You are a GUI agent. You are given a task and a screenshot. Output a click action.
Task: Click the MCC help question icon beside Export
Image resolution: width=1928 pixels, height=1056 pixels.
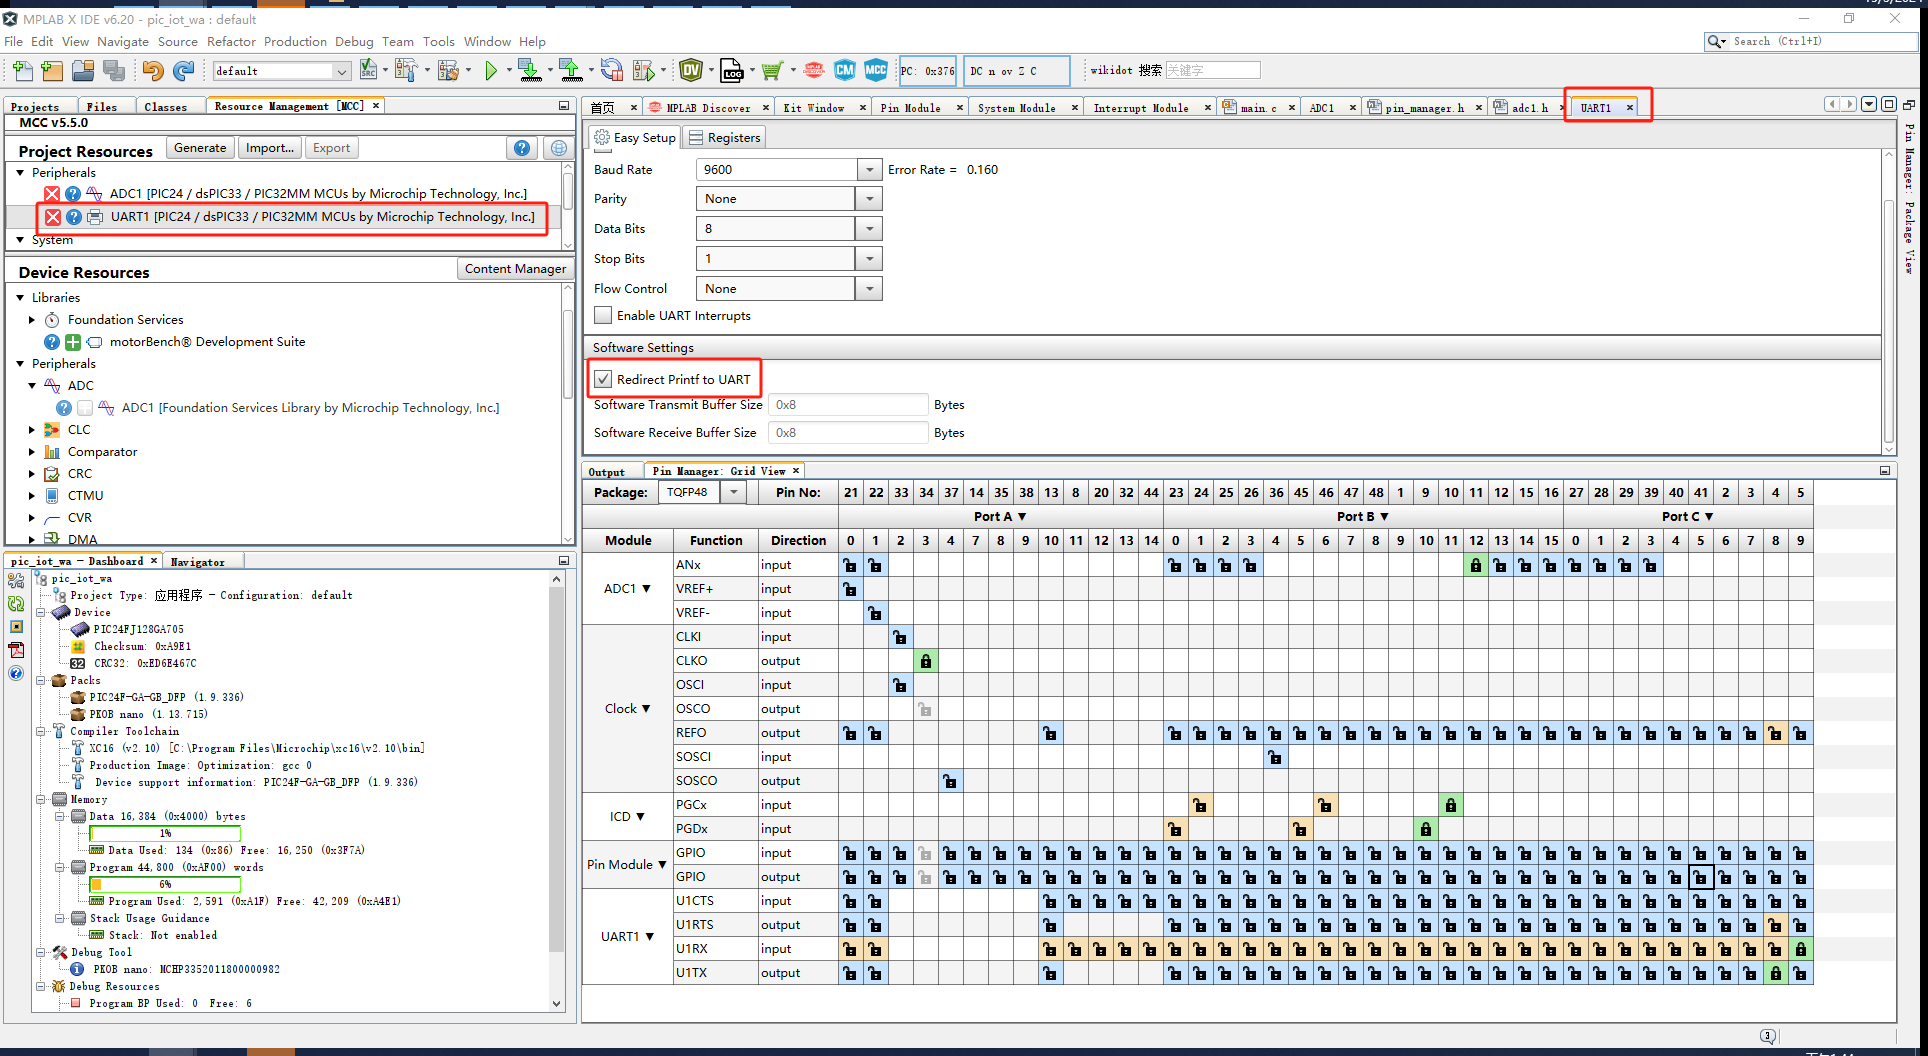[x=522, y=148]
